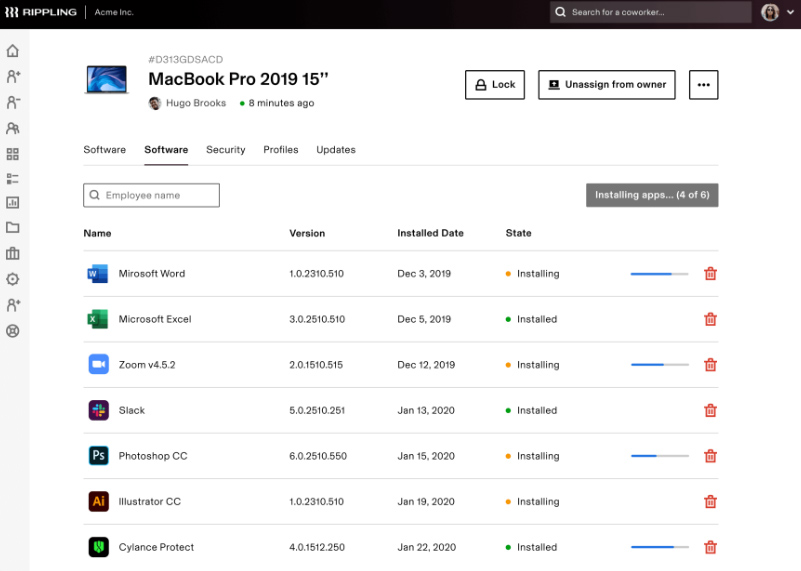Remove Slack using the red trash icon

710,410
